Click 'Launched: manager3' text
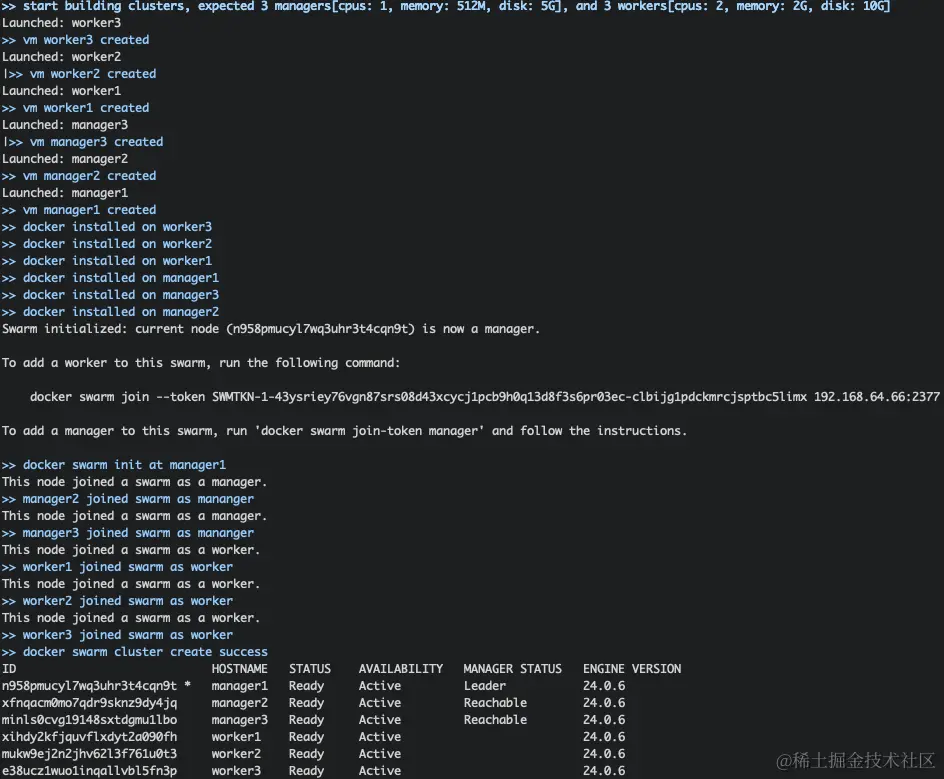Viewport: 944px width, 779px height. point(65,125)
